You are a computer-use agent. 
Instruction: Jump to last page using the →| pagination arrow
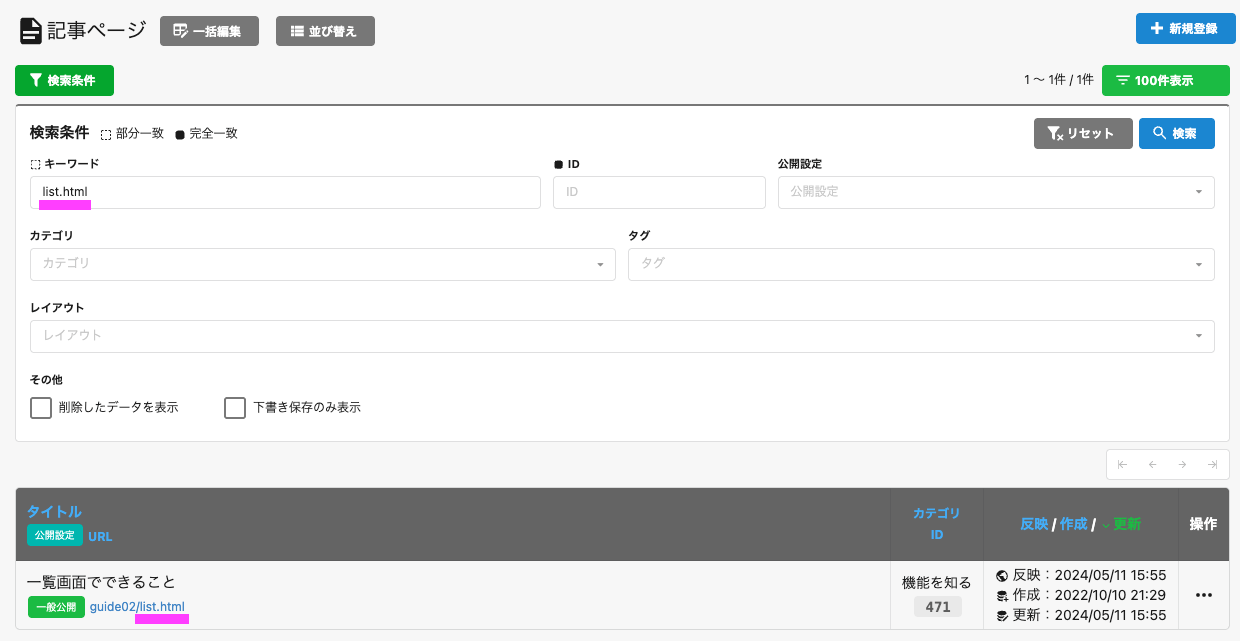click(1213, 464)
